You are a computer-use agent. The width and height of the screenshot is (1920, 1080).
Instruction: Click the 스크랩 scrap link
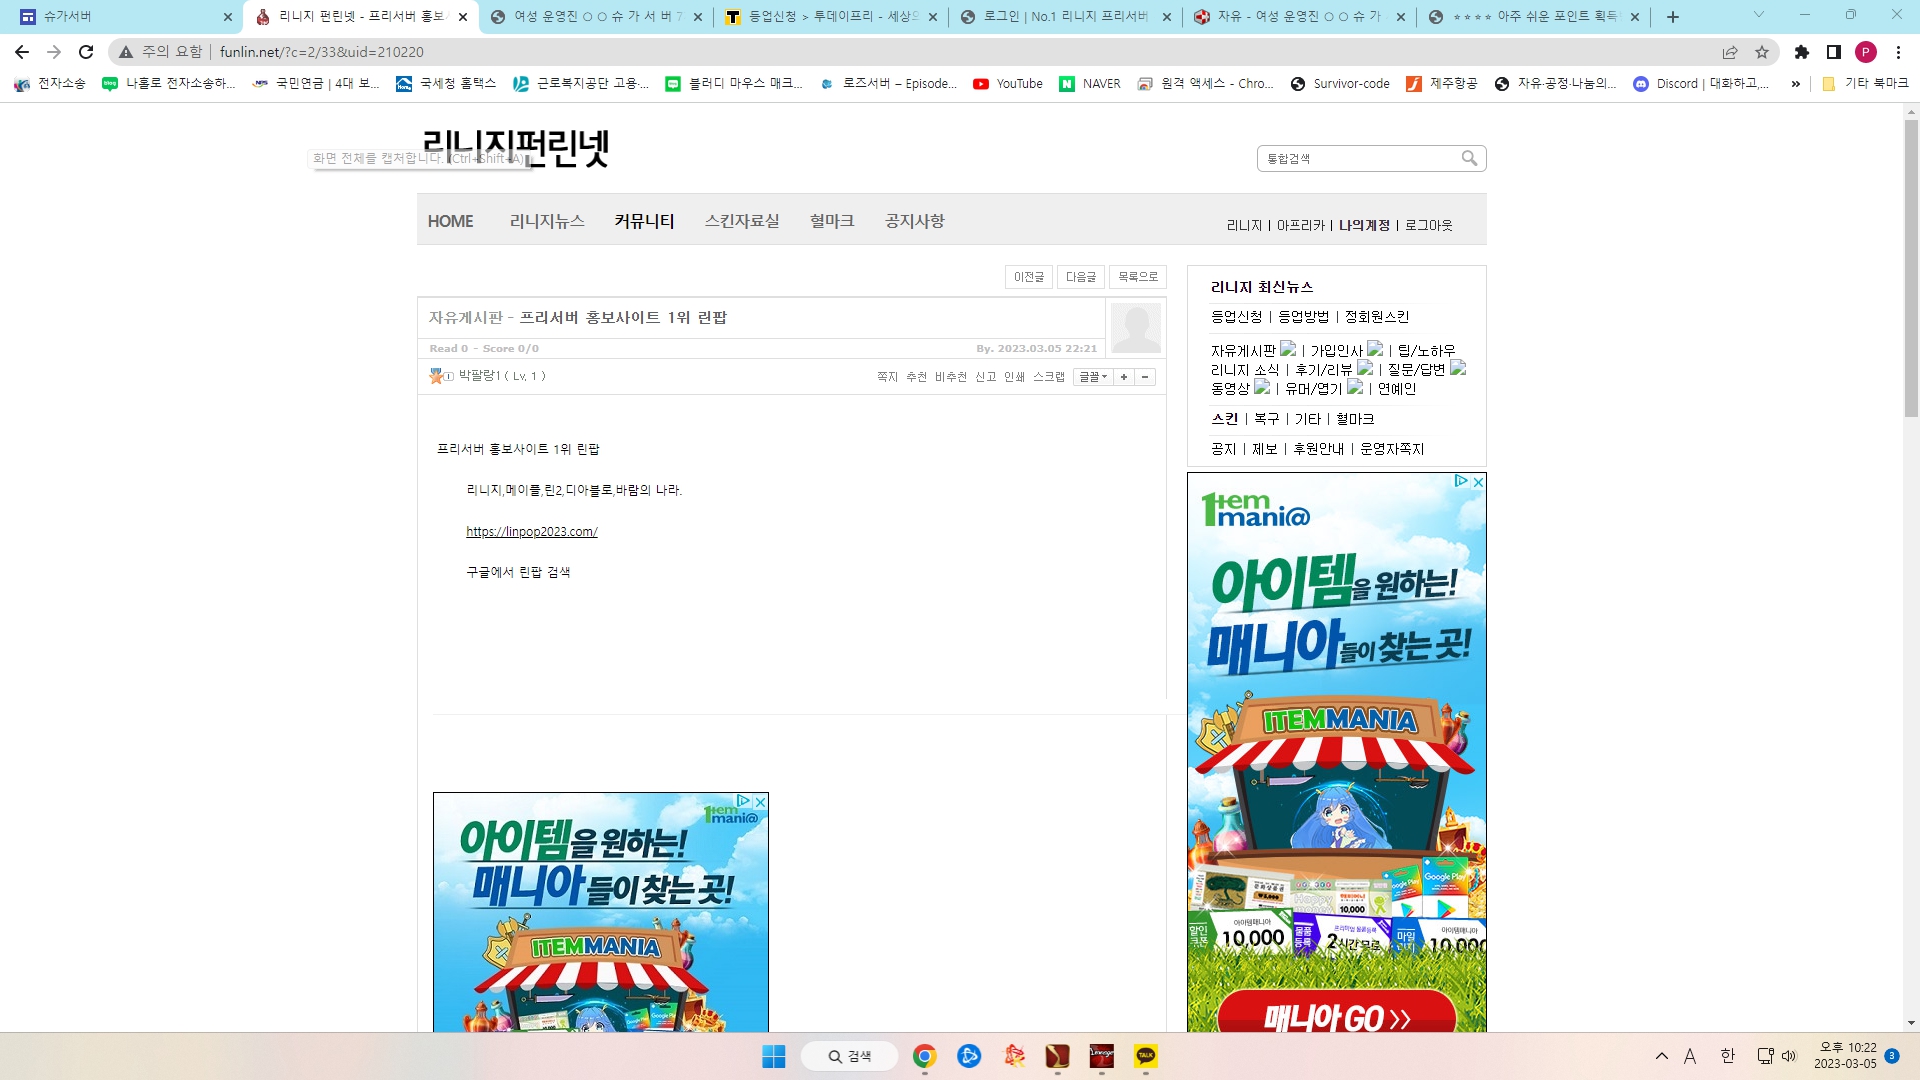pos(1049,377)
